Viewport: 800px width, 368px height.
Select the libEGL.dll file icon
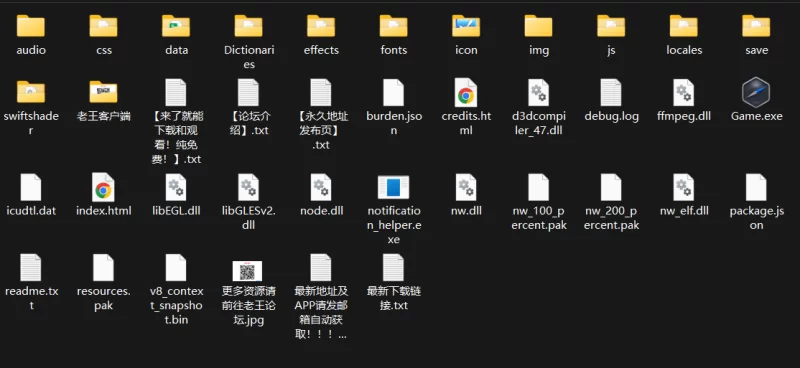click(x=176, y=187)
